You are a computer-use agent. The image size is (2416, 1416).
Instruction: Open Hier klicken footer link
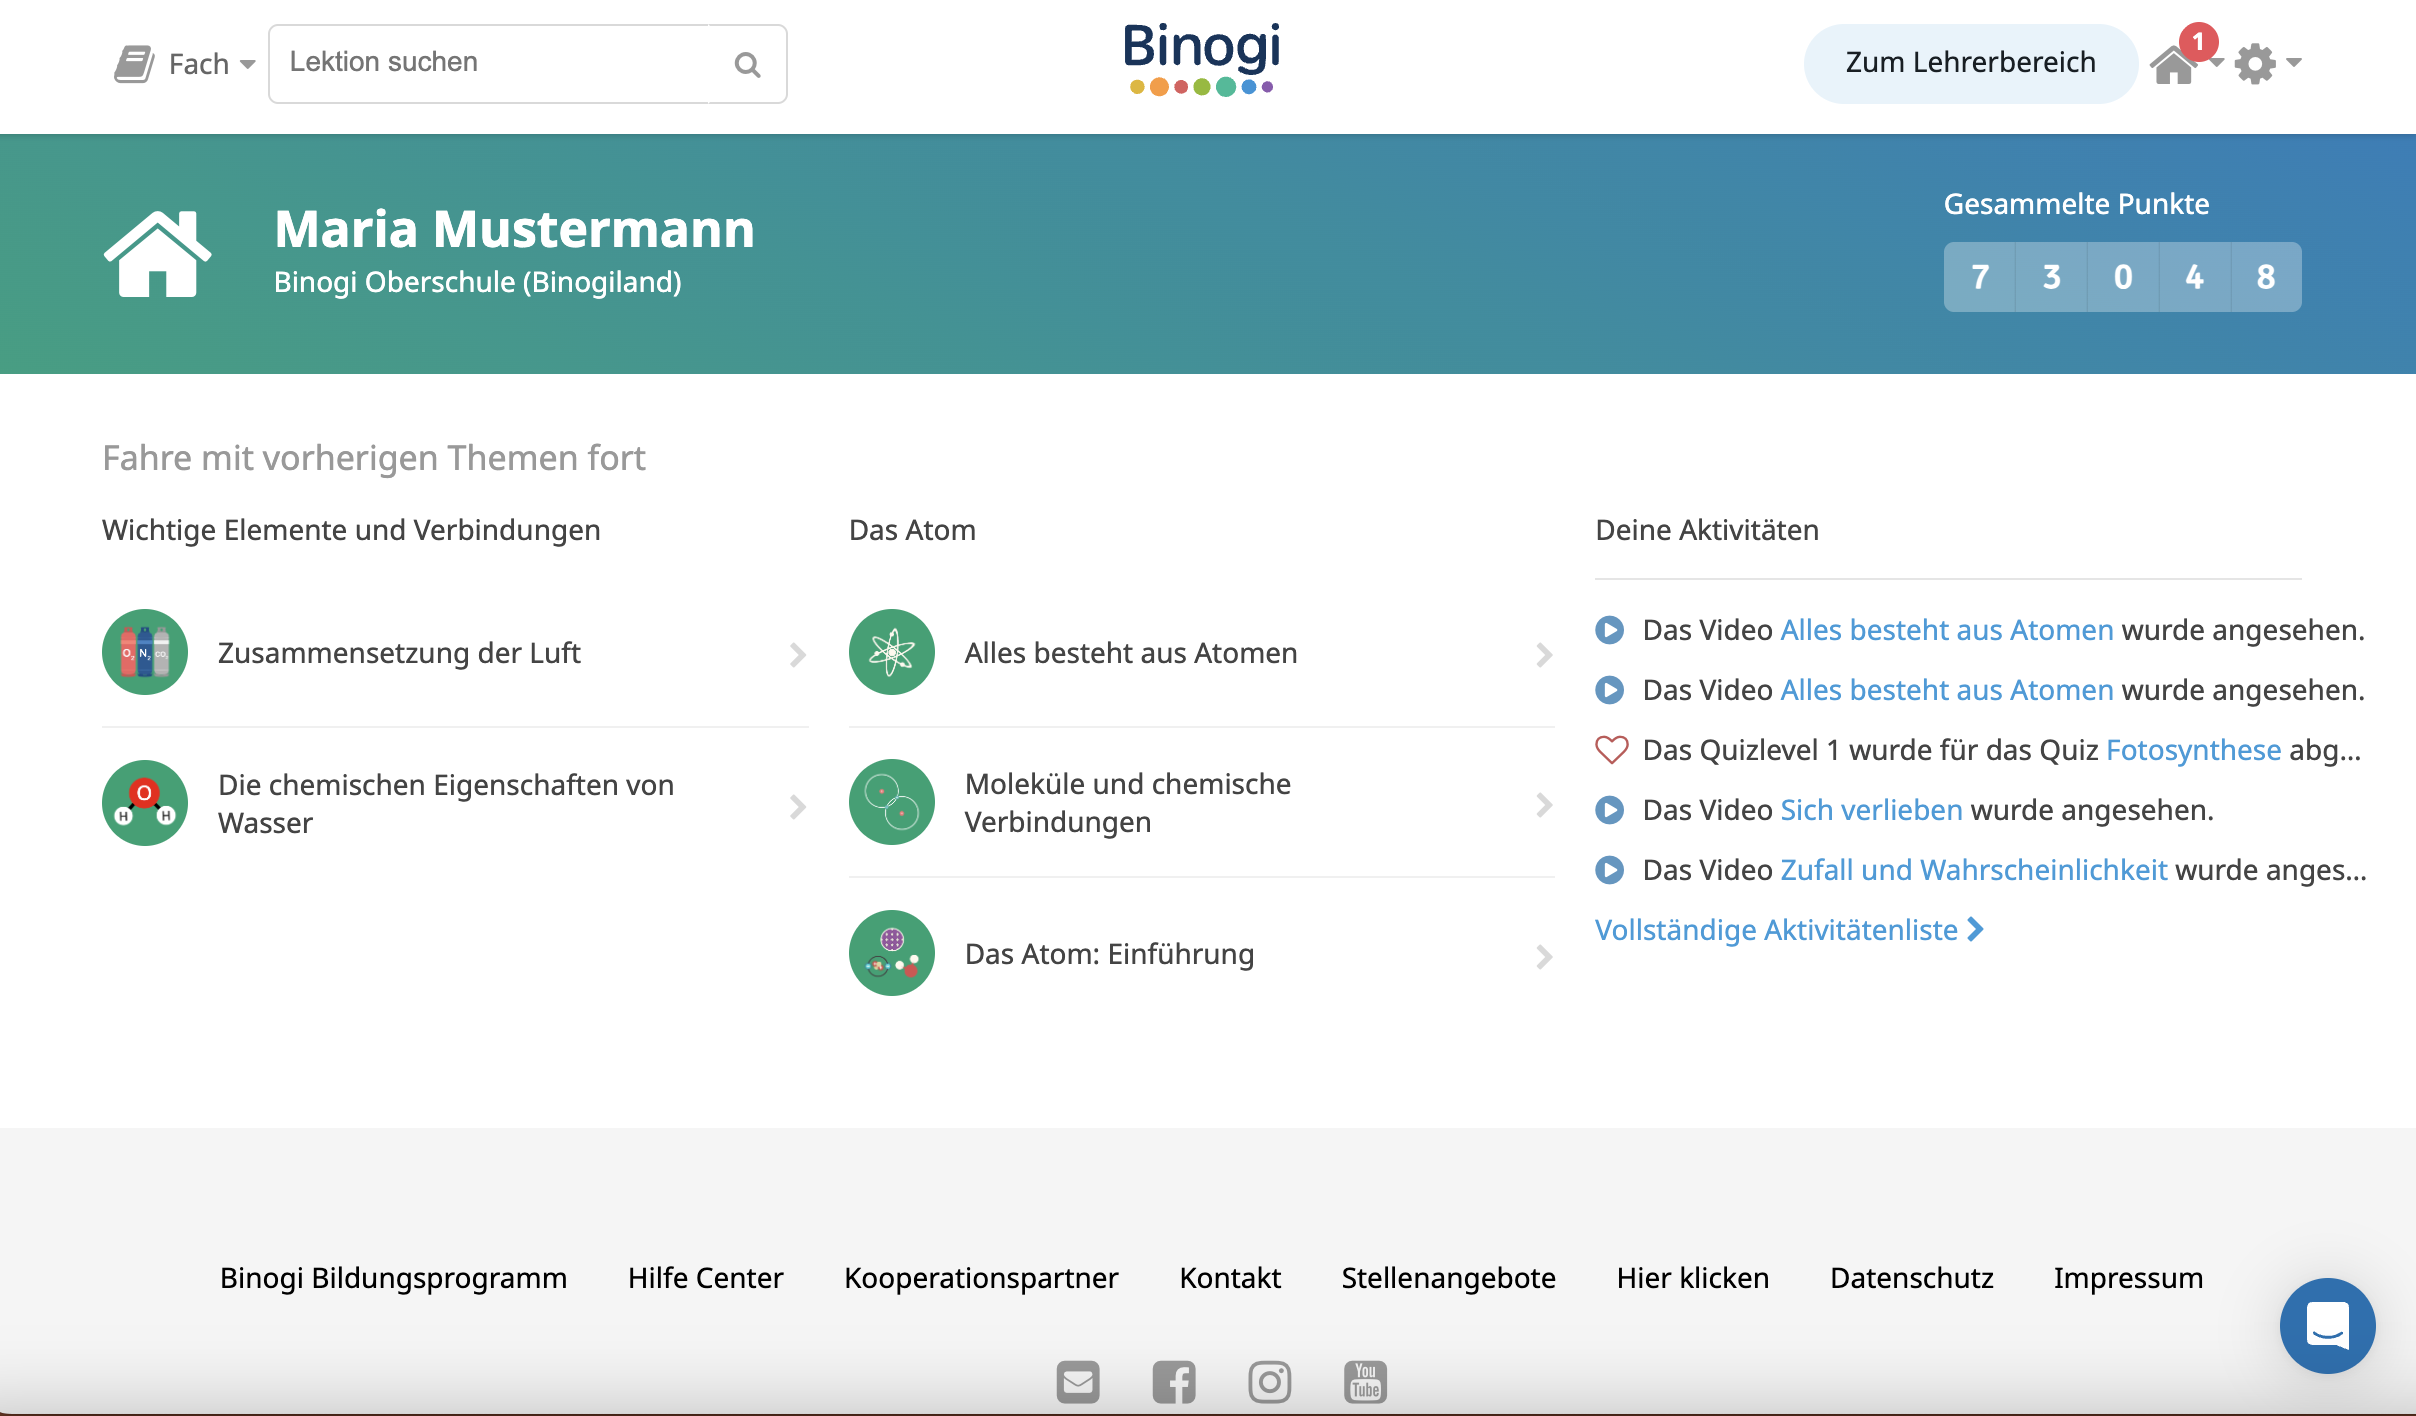point(1693,1278)
